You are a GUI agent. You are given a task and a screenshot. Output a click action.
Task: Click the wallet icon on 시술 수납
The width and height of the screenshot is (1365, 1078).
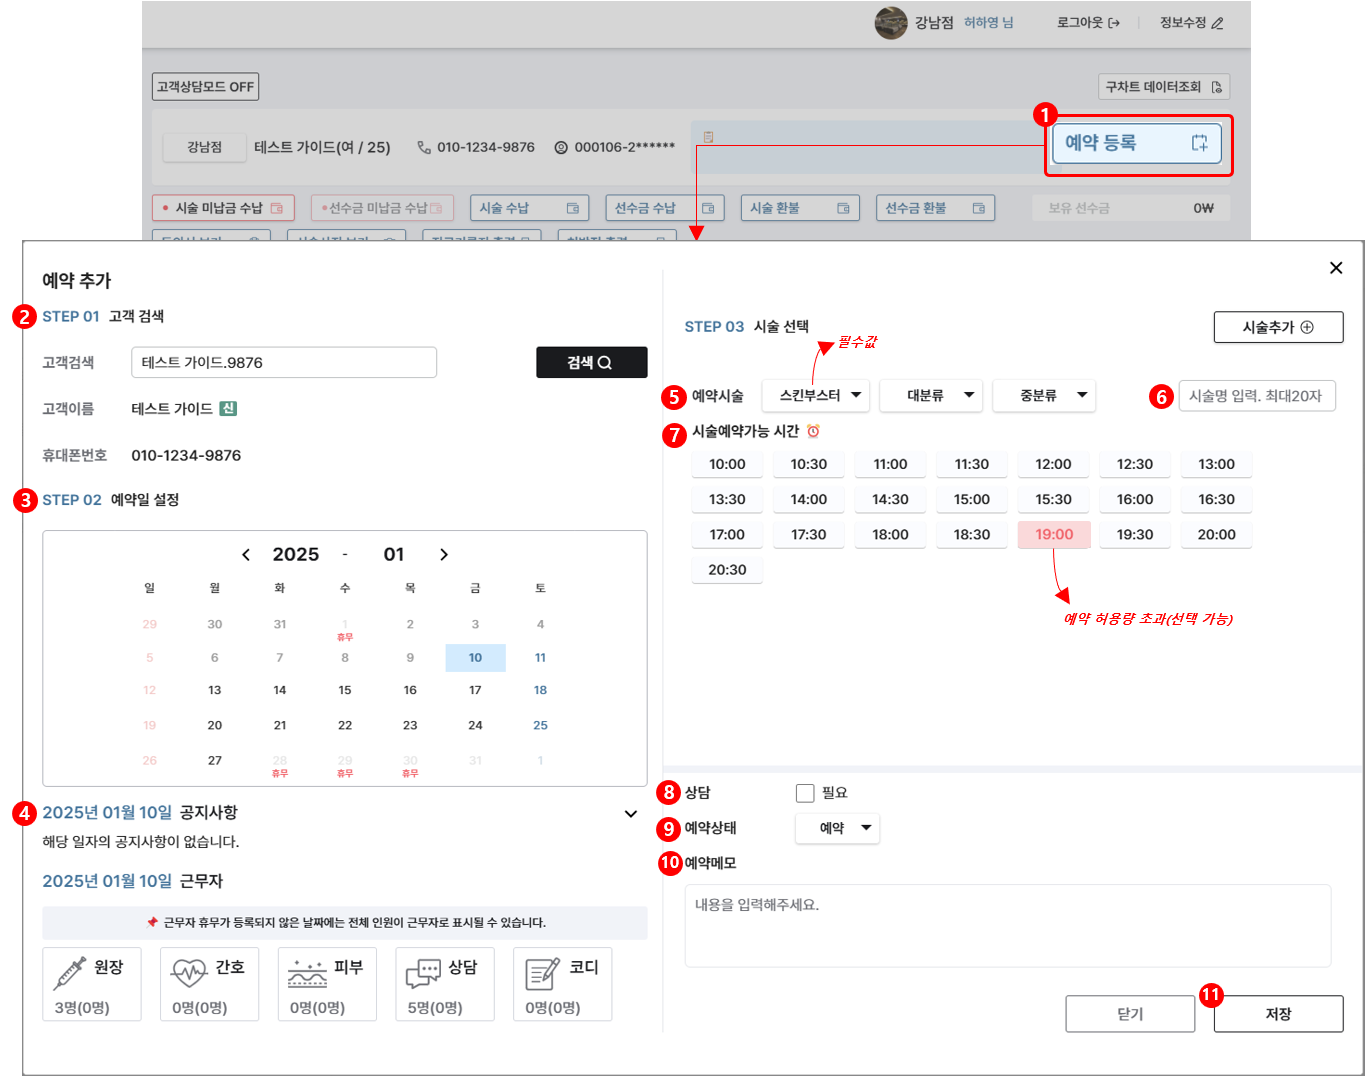point(573,208)
